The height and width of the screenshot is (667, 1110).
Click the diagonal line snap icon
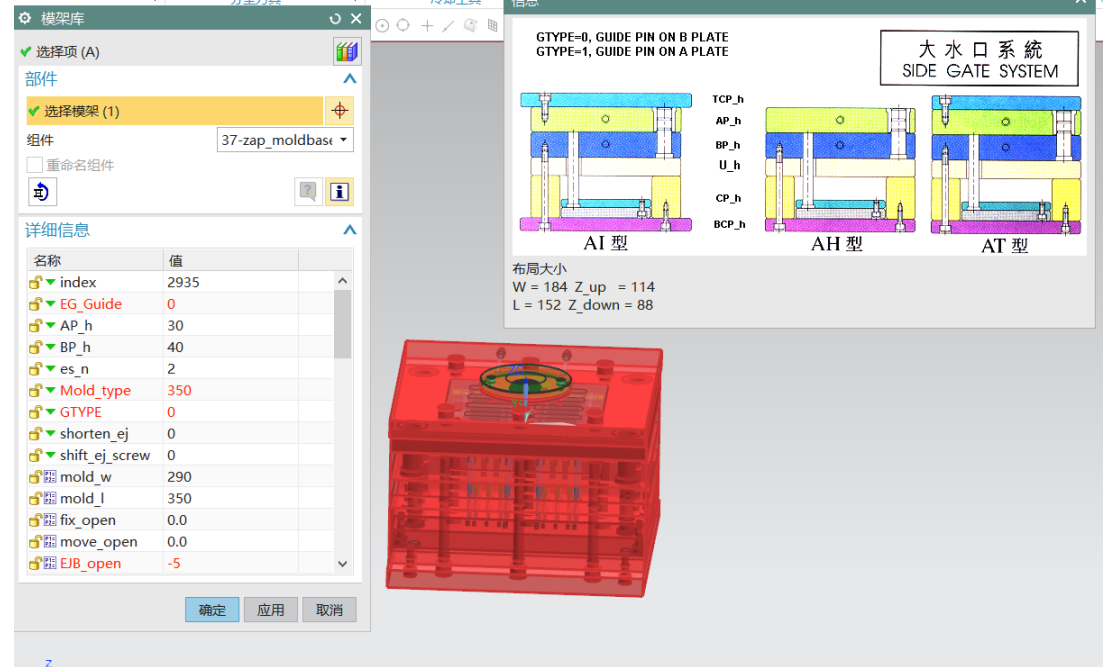click(448, 26)
